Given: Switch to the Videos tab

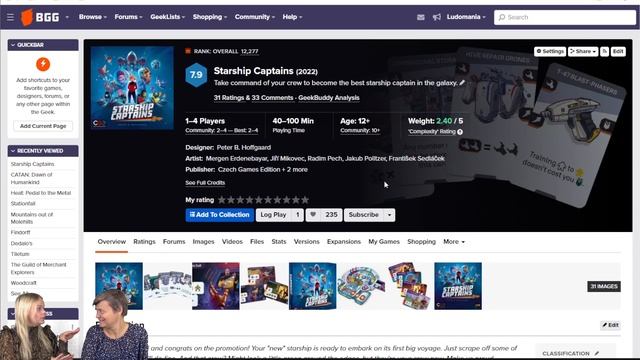Looking at the screenshot, I should pyautogui.click(x=232, y=242).
